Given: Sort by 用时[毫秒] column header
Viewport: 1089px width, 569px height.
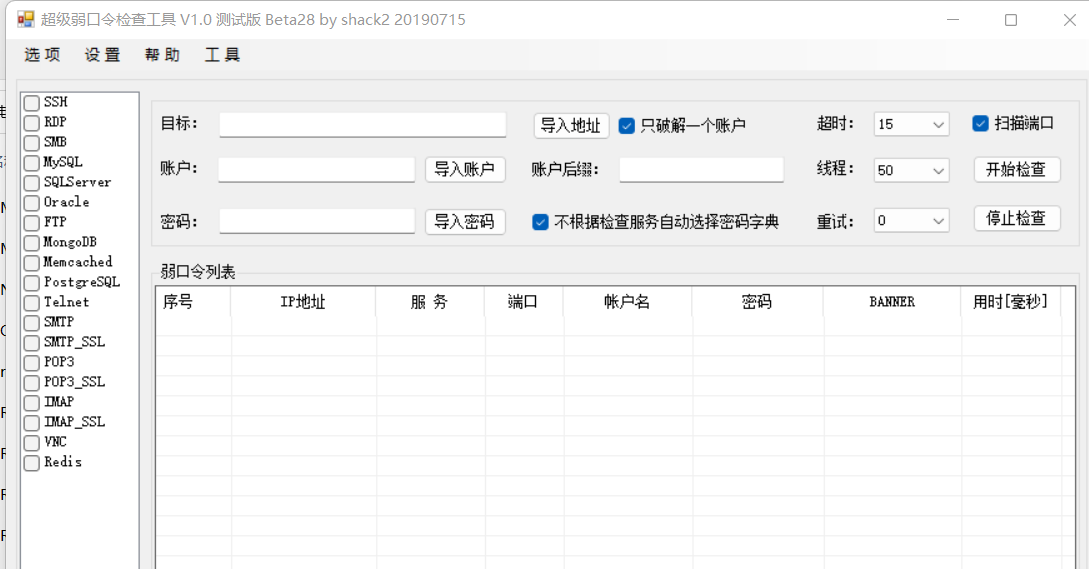Looking at the screenshot, I should [1011, 302].
